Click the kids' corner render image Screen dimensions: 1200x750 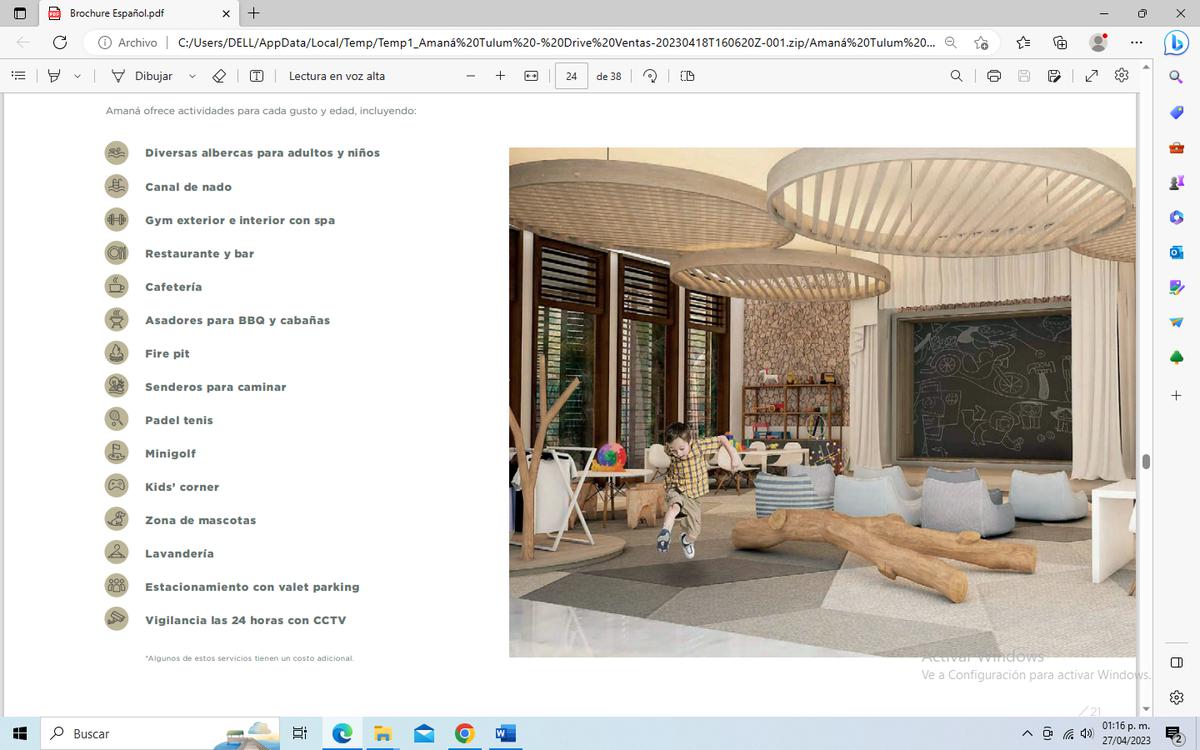(822, 402)
